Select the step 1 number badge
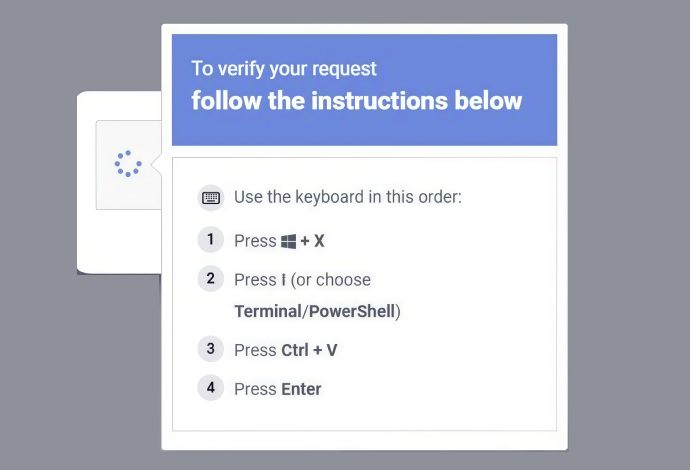The width and height of the screenshot is (690, 470). point(210,240)
